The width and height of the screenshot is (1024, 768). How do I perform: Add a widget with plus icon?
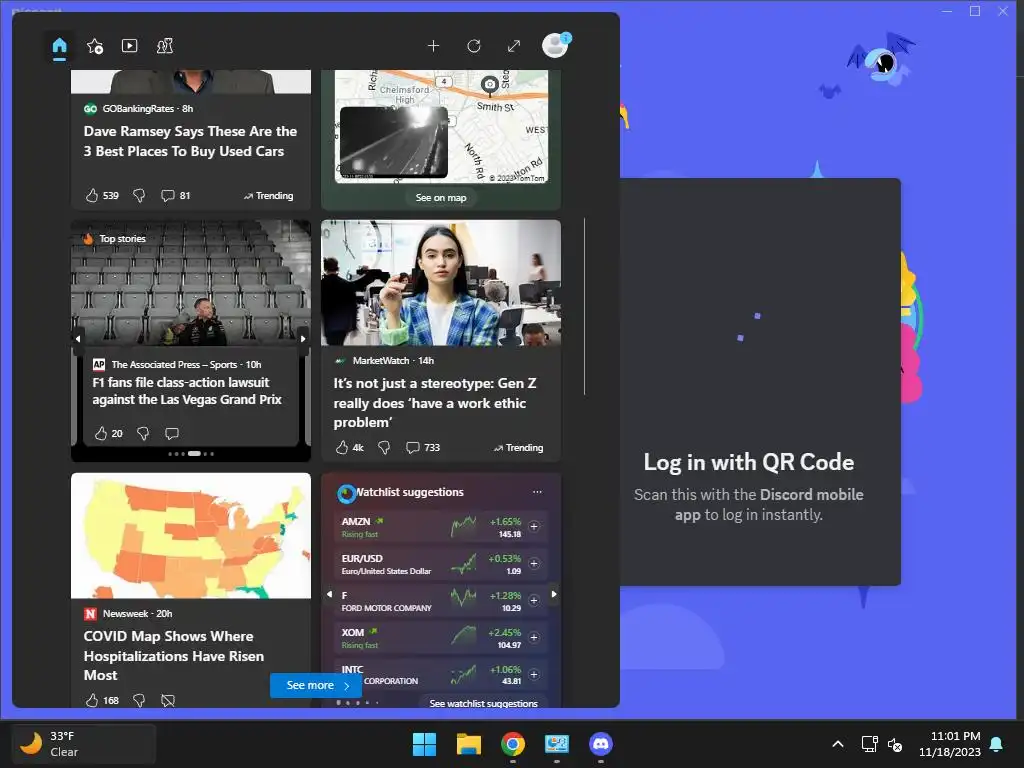click(433, 46)
